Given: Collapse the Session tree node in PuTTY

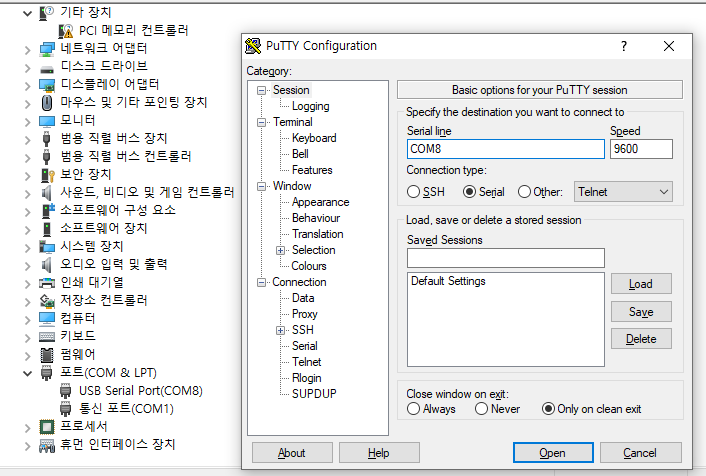Looking at the screenshot, I should point(261,91).
